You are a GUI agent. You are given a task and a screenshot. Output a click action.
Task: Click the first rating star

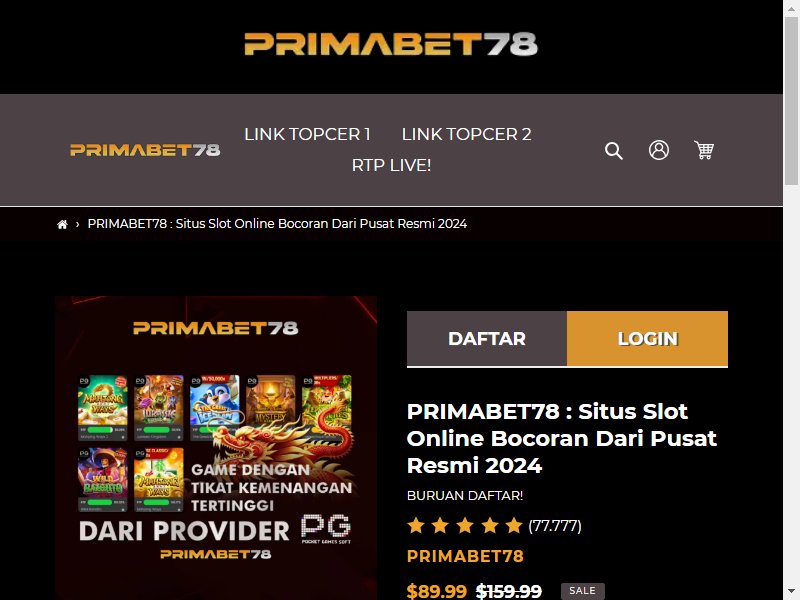pyautogui.click(x=416, y=525)
